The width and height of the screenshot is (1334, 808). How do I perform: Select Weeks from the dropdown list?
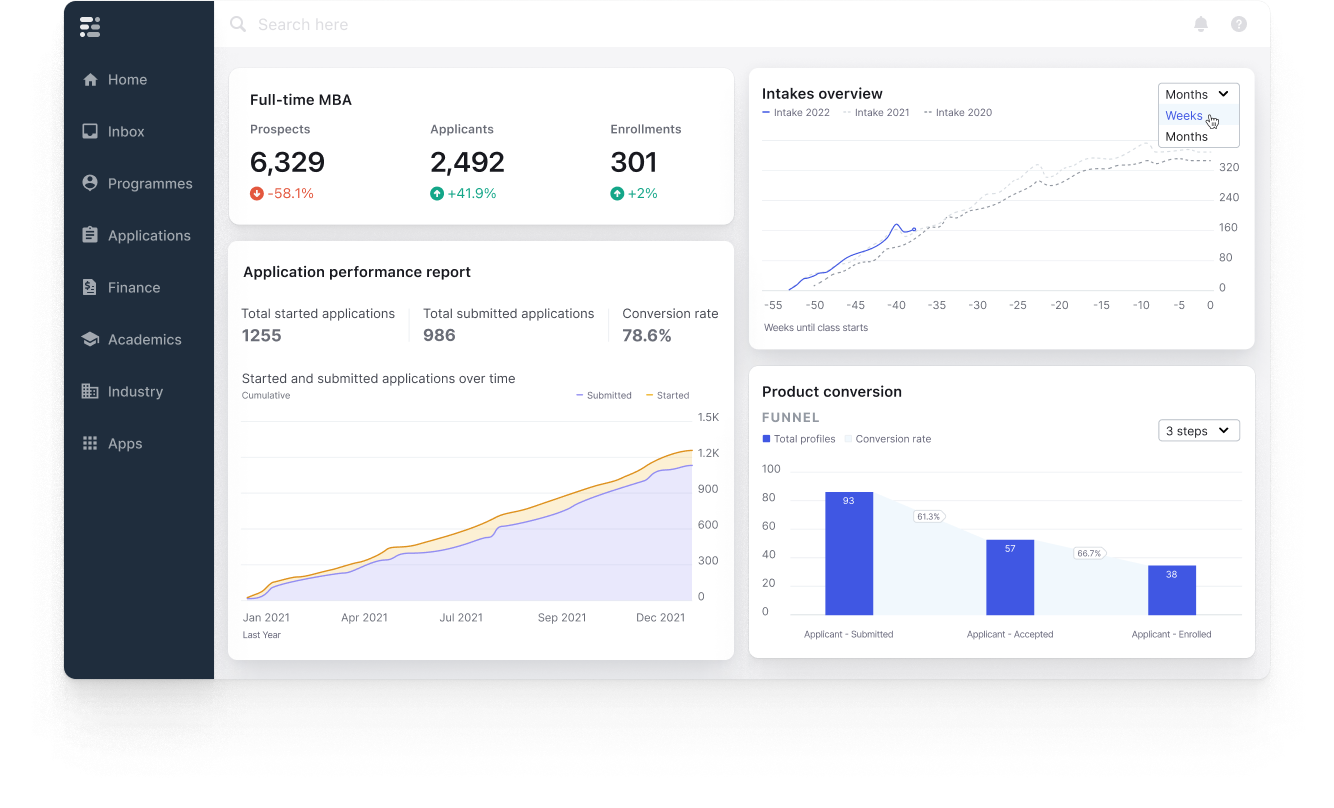1184,116
